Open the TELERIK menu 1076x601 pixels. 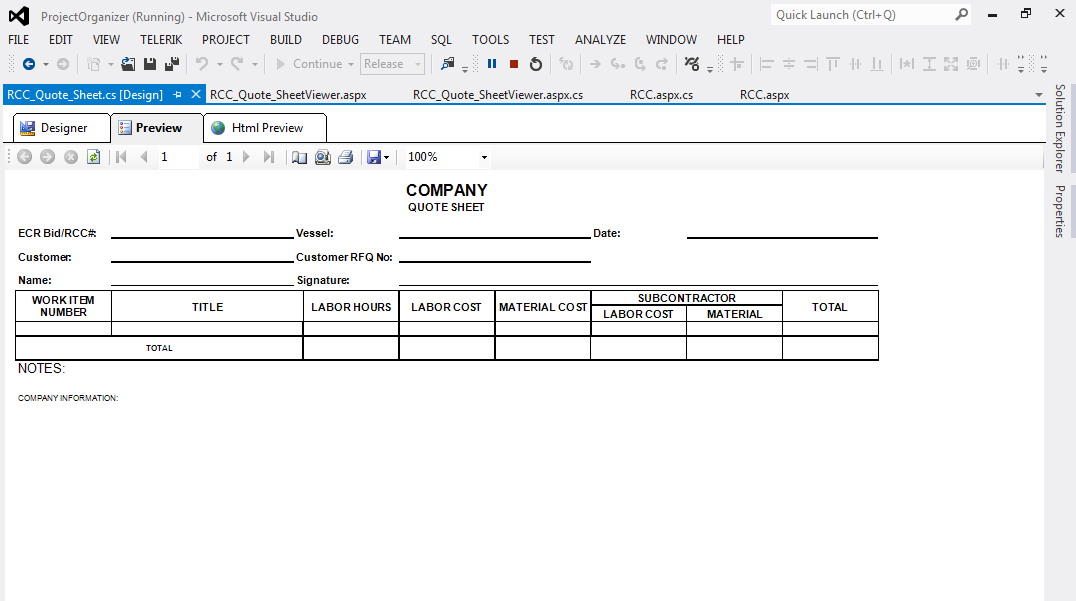coord(161,40)
